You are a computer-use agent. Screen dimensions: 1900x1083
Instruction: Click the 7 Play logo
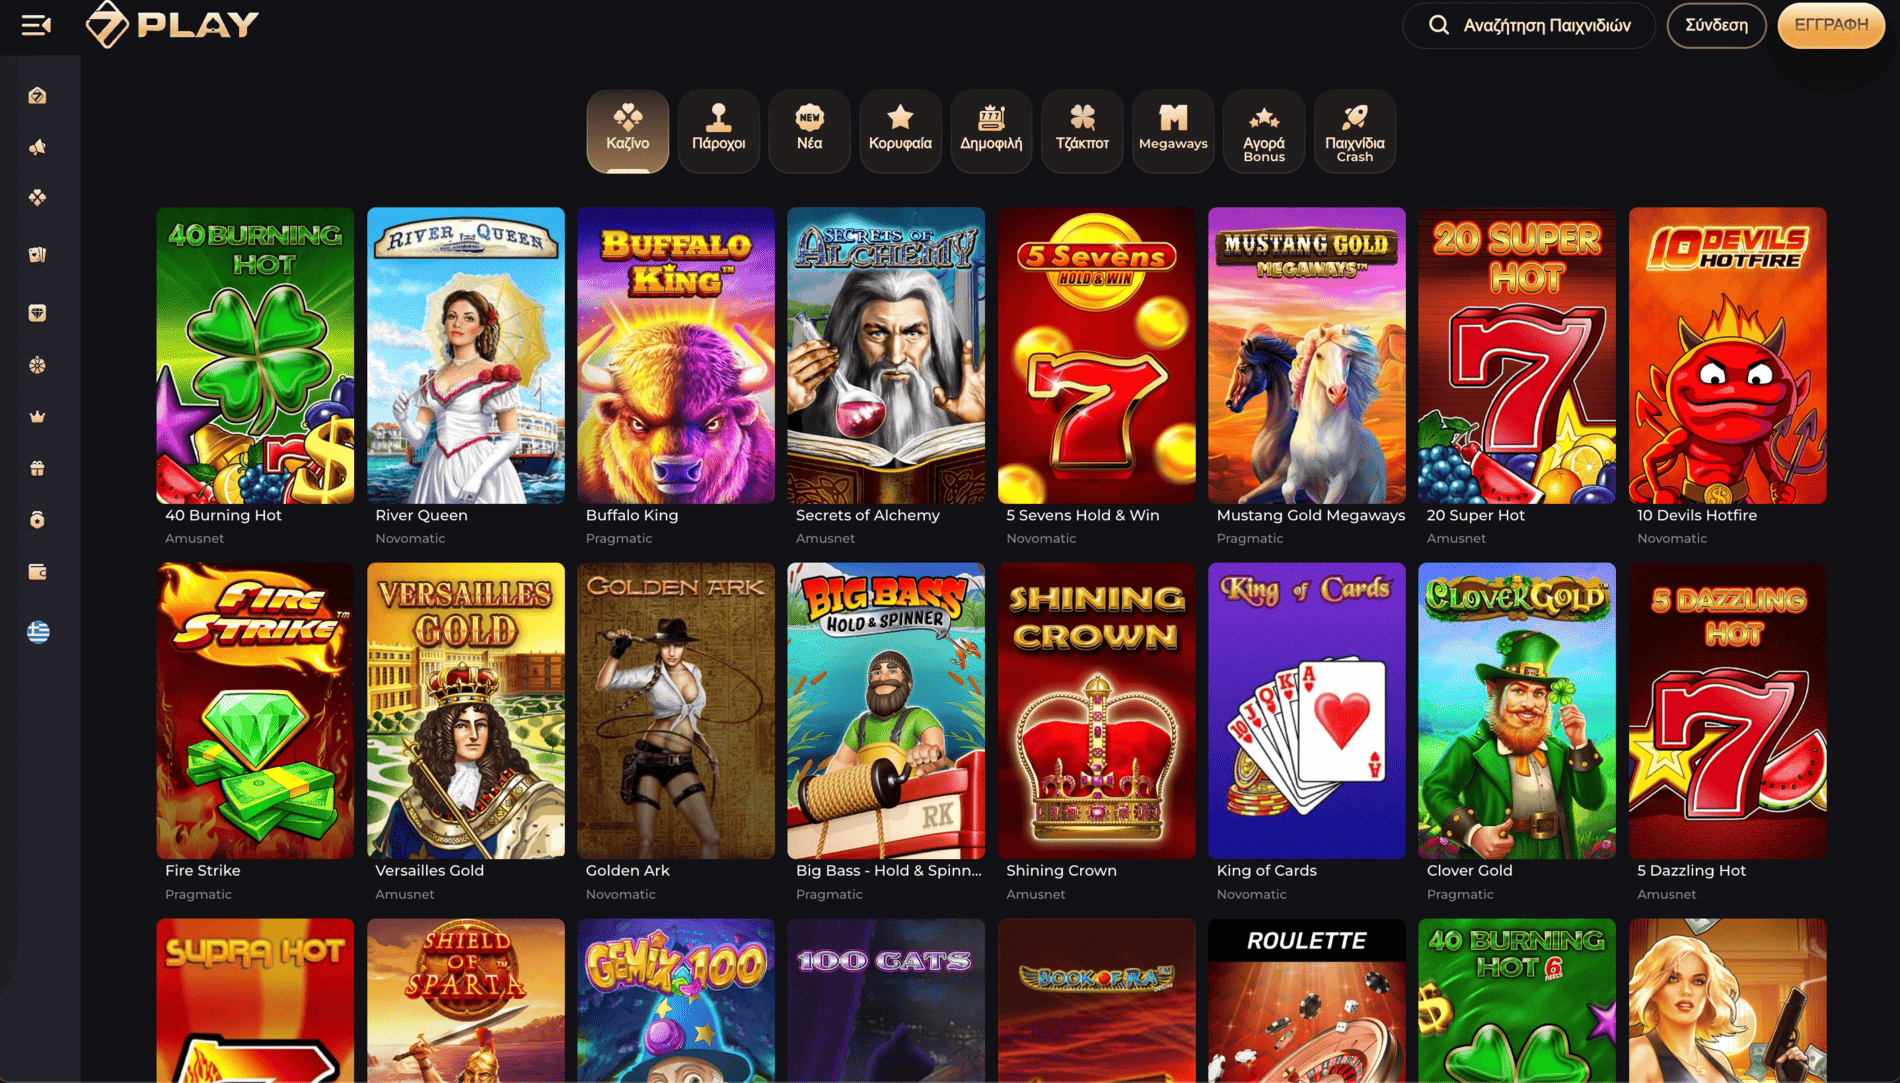(x=172, y=24)
